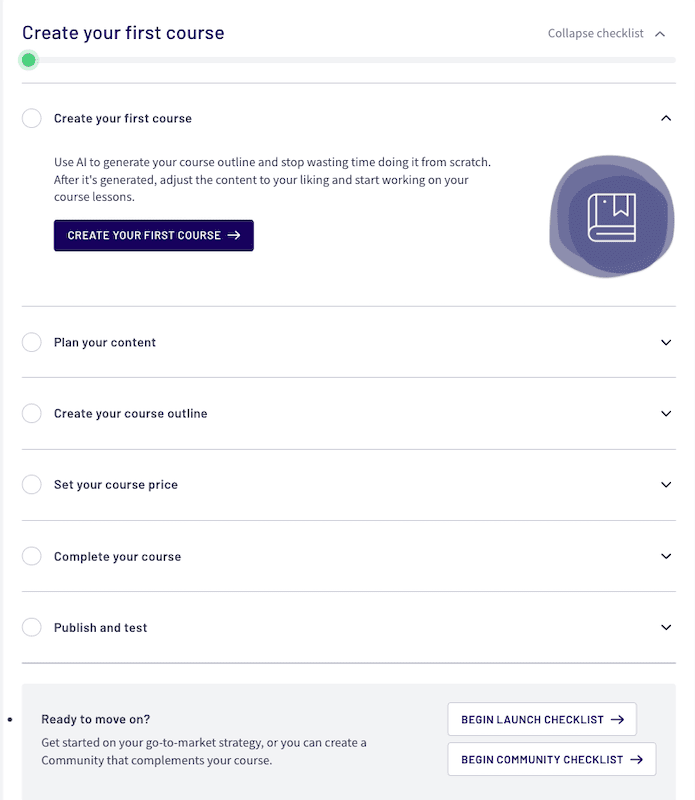Click Collapse checklist at the top right
The image size is (695, 800).
coord(604,33)
